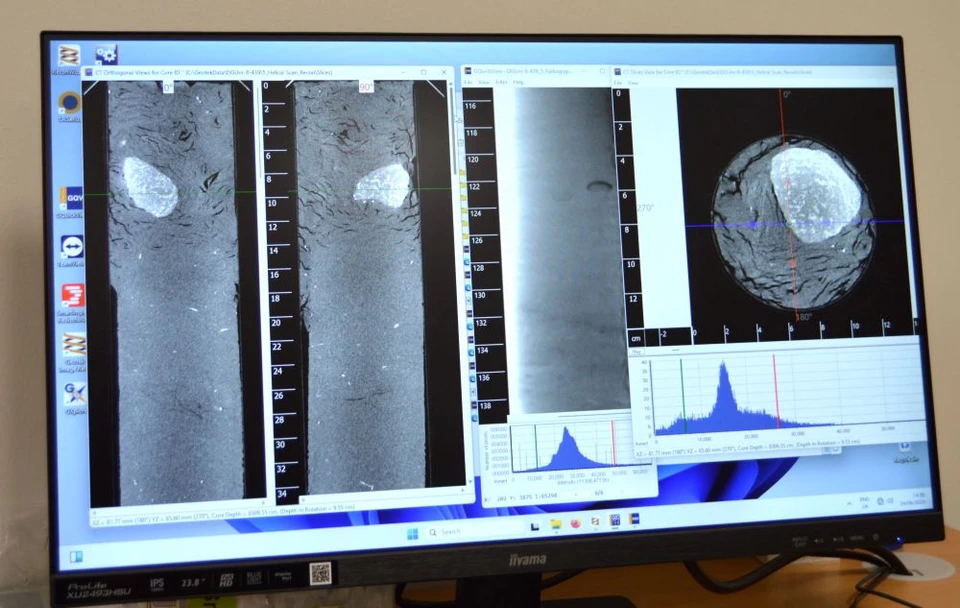Open the Geotek spiral shortcut at top of desktop
960x608 pixels.
(69, 58)
